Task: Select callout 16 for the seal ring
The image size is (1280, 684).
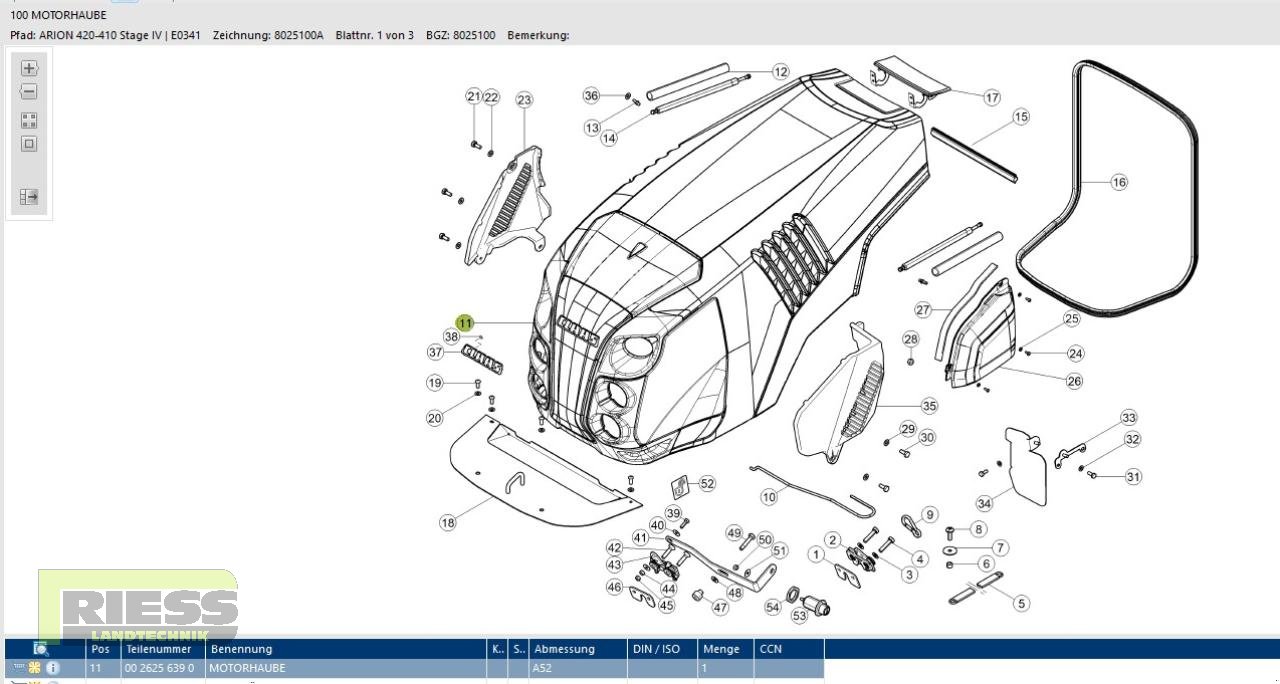Action: (x=1118, y=182)
